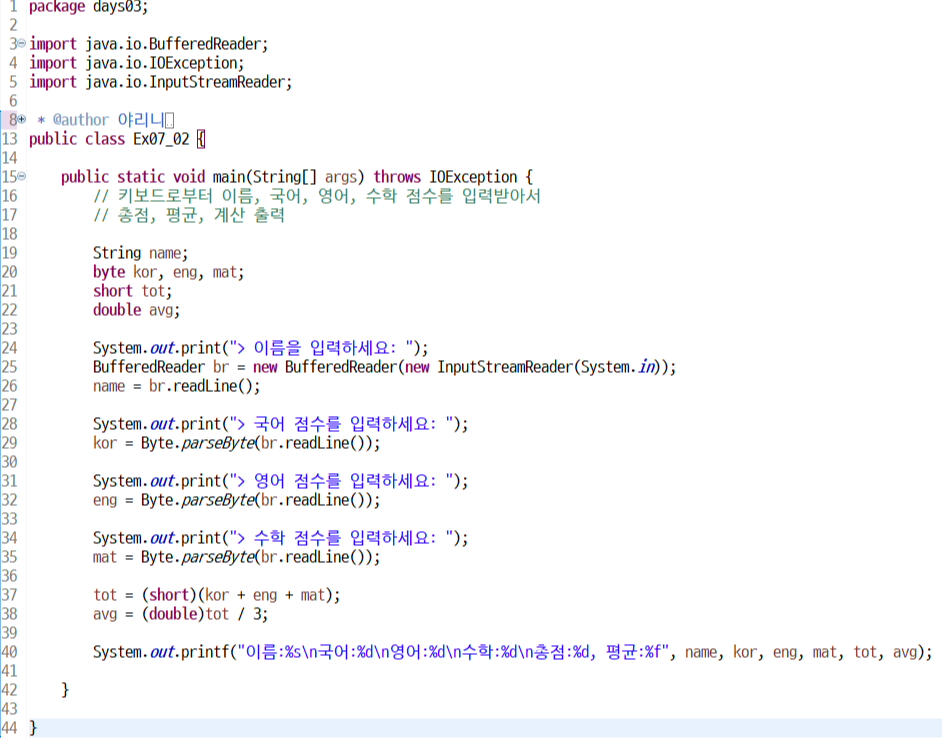Screen dimensions: 942x740
Task: Click the comment starting '// 키보드로부터 이름'
Action: click(x=317, y=196)
